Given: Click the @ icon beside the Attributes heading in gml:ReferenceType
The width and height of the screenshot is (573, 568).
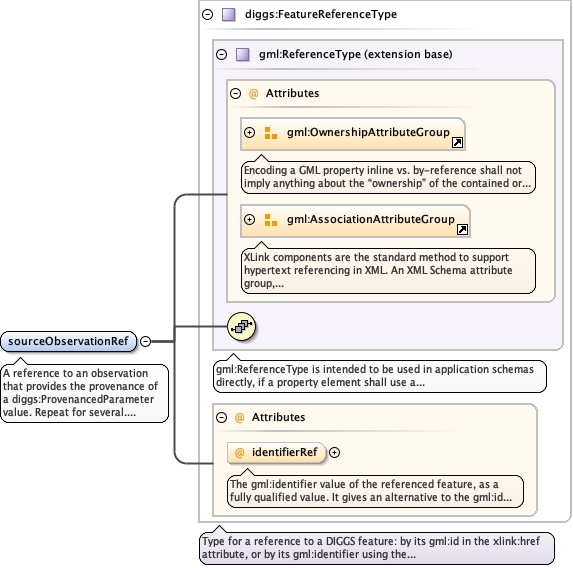Looking at the screenshot, I should tap(253, 94).
